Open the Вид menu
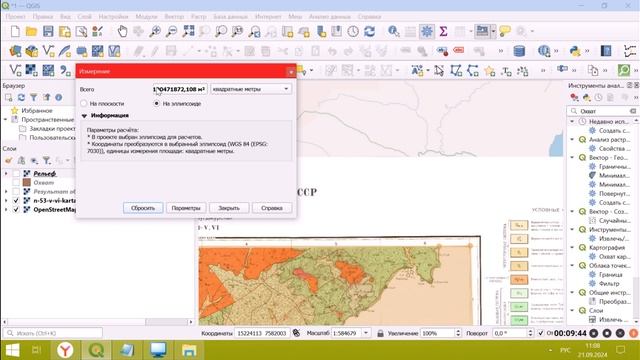Screen dimensions: 640x360 [x=65, y=17]
